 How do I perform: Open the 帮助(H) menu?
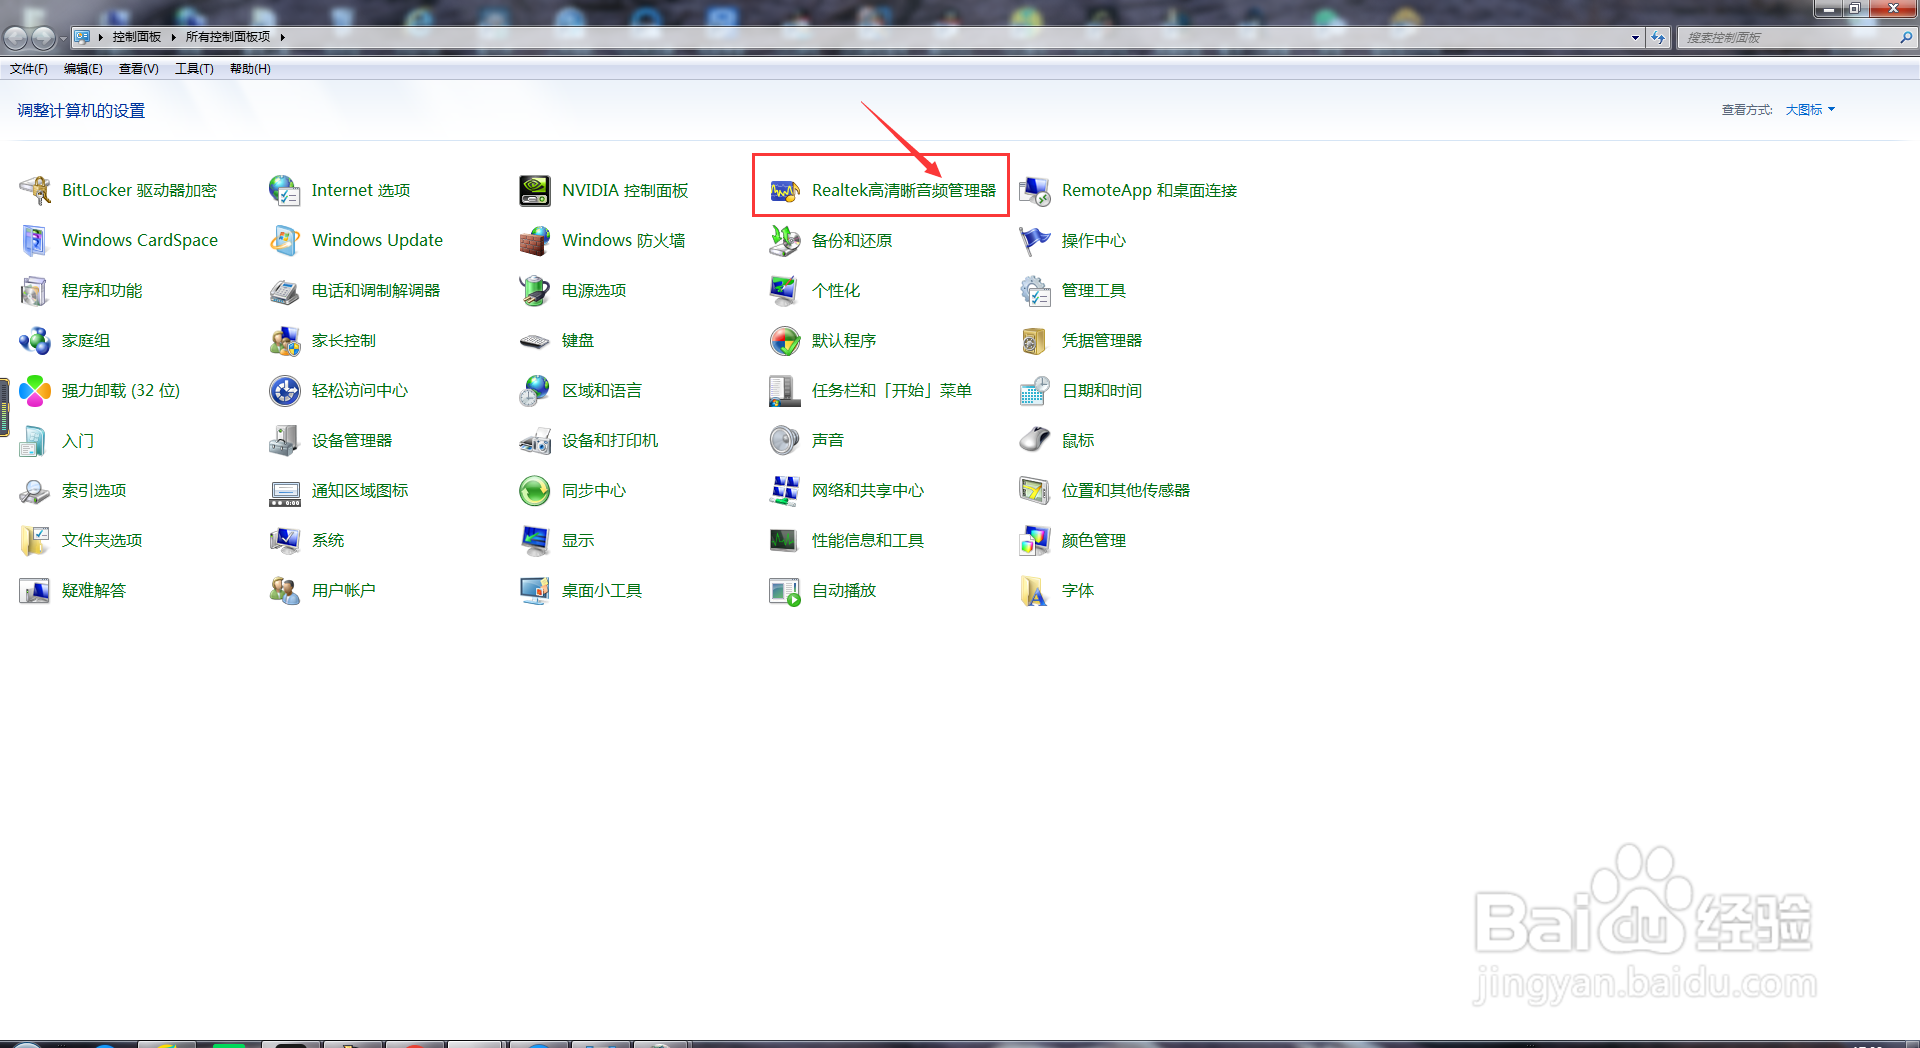click(x=250, y=69)
